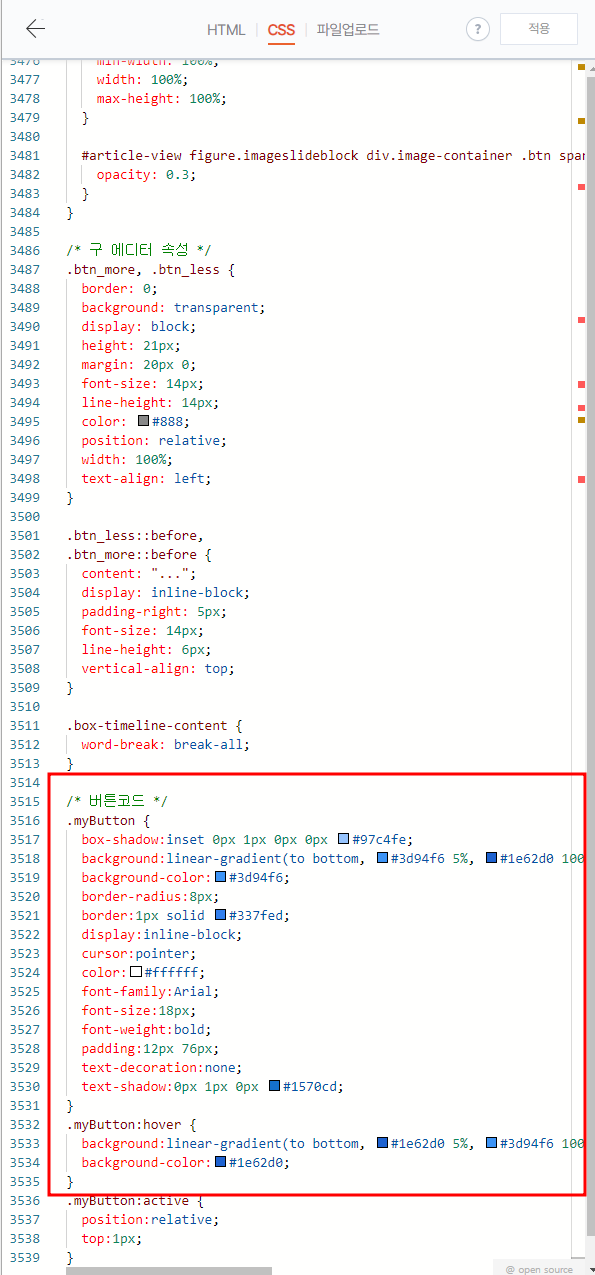Click the '.myButton {' selector on line 3516

109,820
